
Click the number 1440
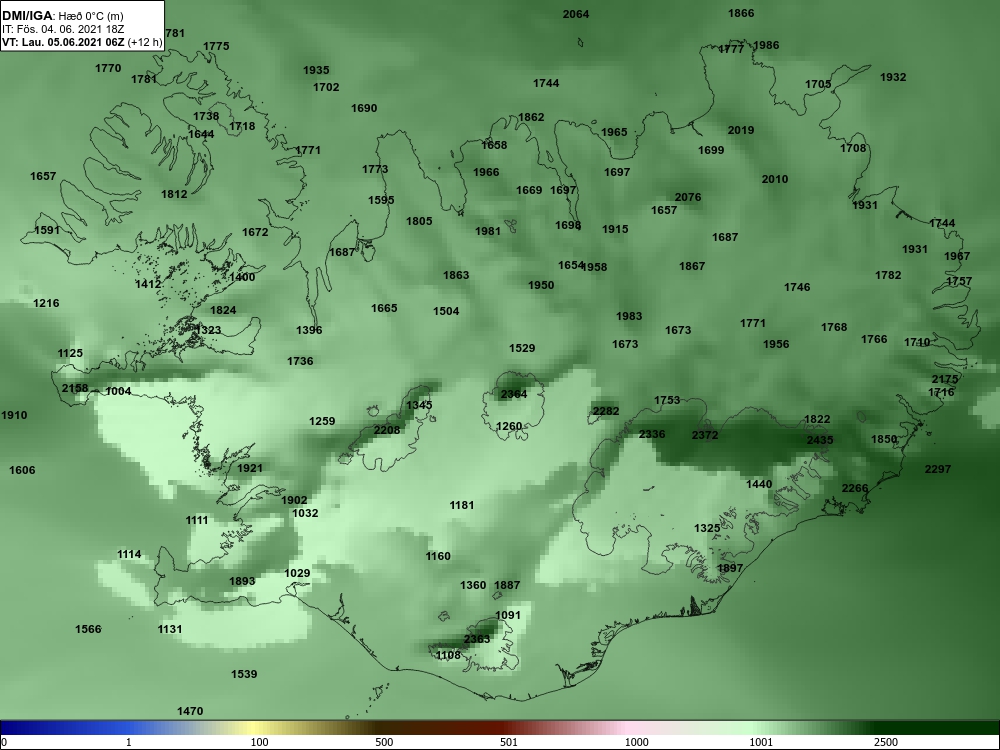pyautogui.click(x=759, y=484)
